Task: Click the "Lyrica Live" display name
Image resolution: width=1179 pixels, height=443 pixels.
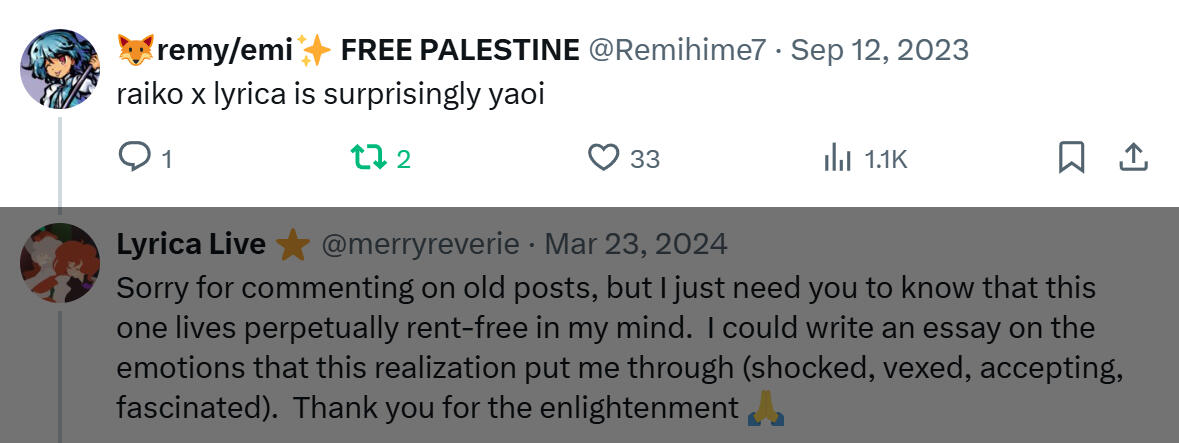Action: [x=191, y=244]
